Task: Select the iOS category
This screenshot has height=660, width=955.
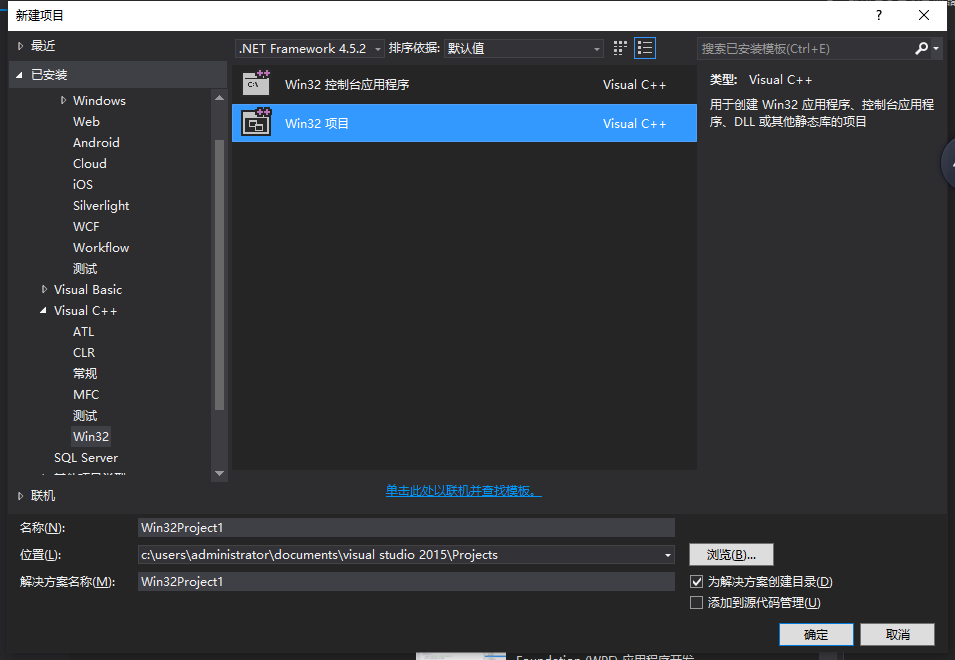Action: point(83,184)
